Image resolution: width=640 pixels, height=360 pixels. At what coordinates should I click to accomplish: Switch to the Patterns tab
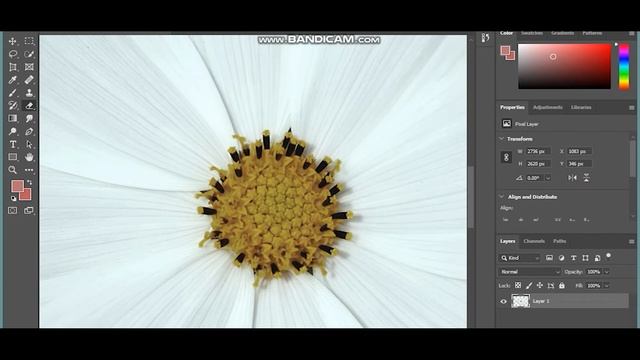(592, 33)
